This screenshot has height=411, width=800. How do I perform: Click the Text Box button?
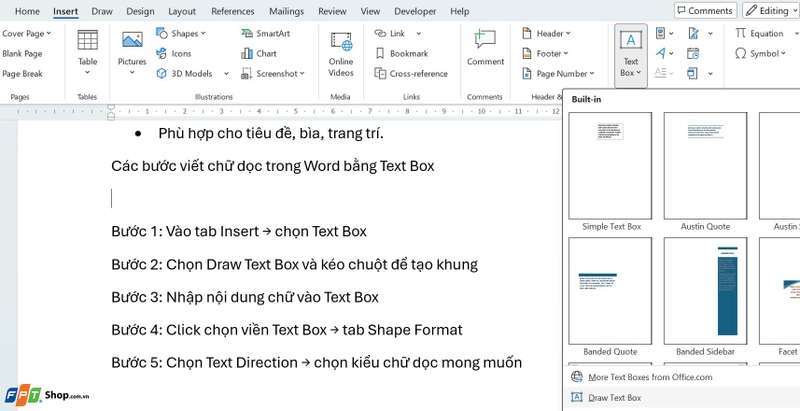coord(631,54)
